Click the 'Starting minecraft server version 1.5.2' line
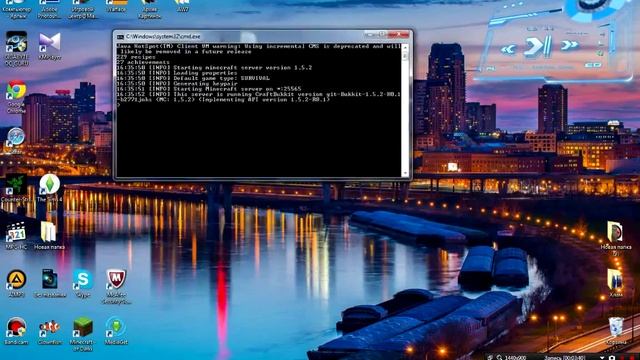Screen dimensions: 640x360 click(214, 67)
